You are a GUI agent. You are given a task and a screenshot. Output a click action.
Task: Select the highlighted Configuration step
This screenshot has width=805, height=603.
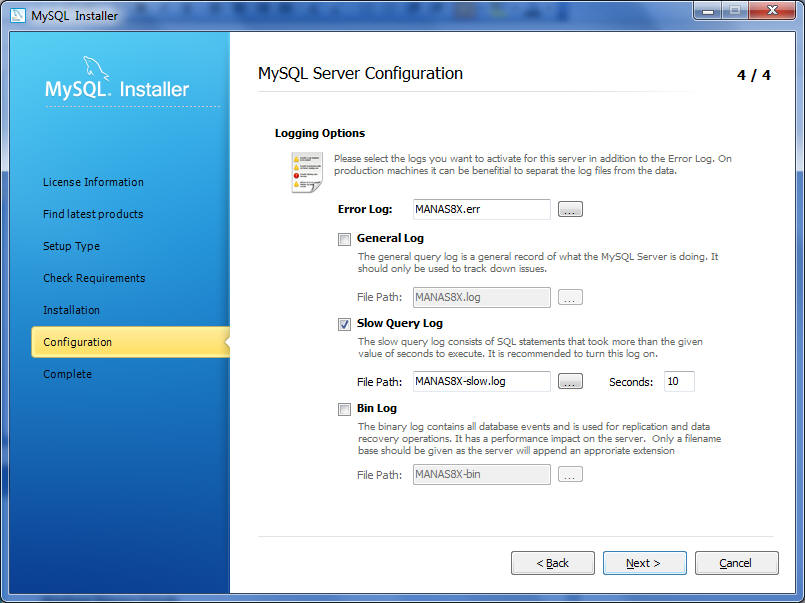[x=130, y=342]
